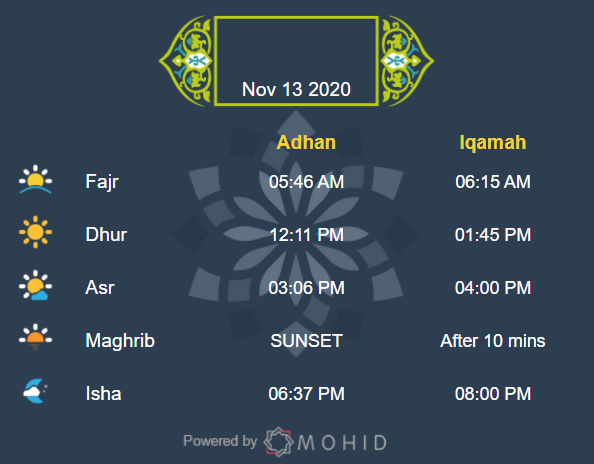The width and height of the screenshot is (594, 464).
Task: Click the After 10 mins iqamah entry
Action: tap(493, 341)
